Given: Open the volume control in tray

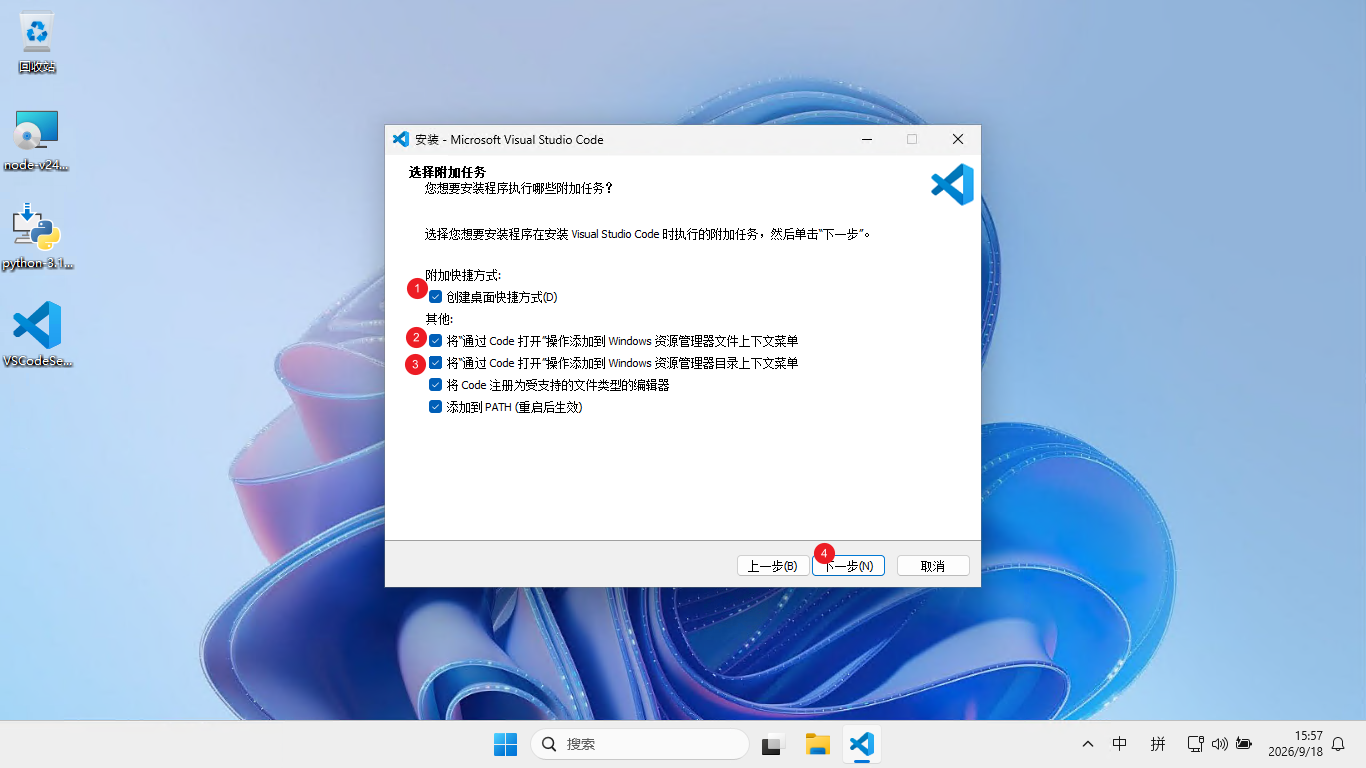Looking at the screenshot, I should 1219,744.
